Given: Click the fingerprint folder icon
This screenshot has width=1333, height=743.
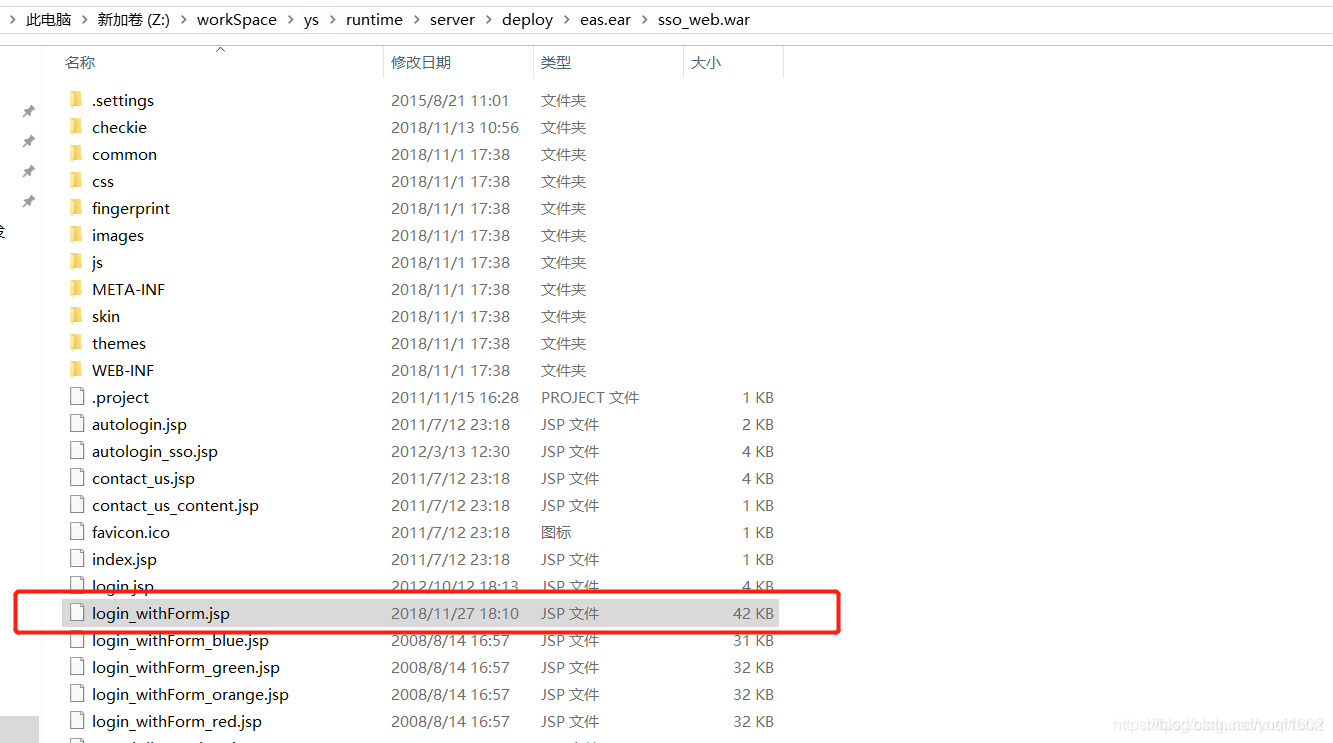Looking at the screenshot, I should click(x=76, y=208).
